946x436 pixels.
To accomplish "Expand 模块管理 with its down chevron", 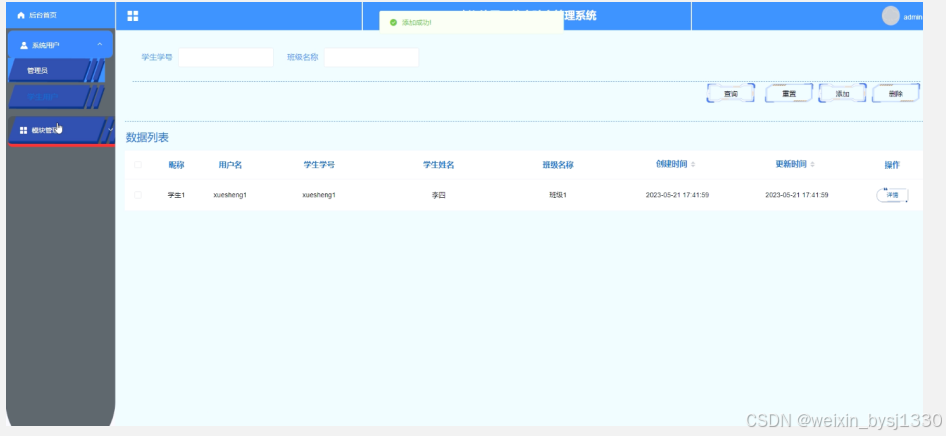I will click(110, 129).
